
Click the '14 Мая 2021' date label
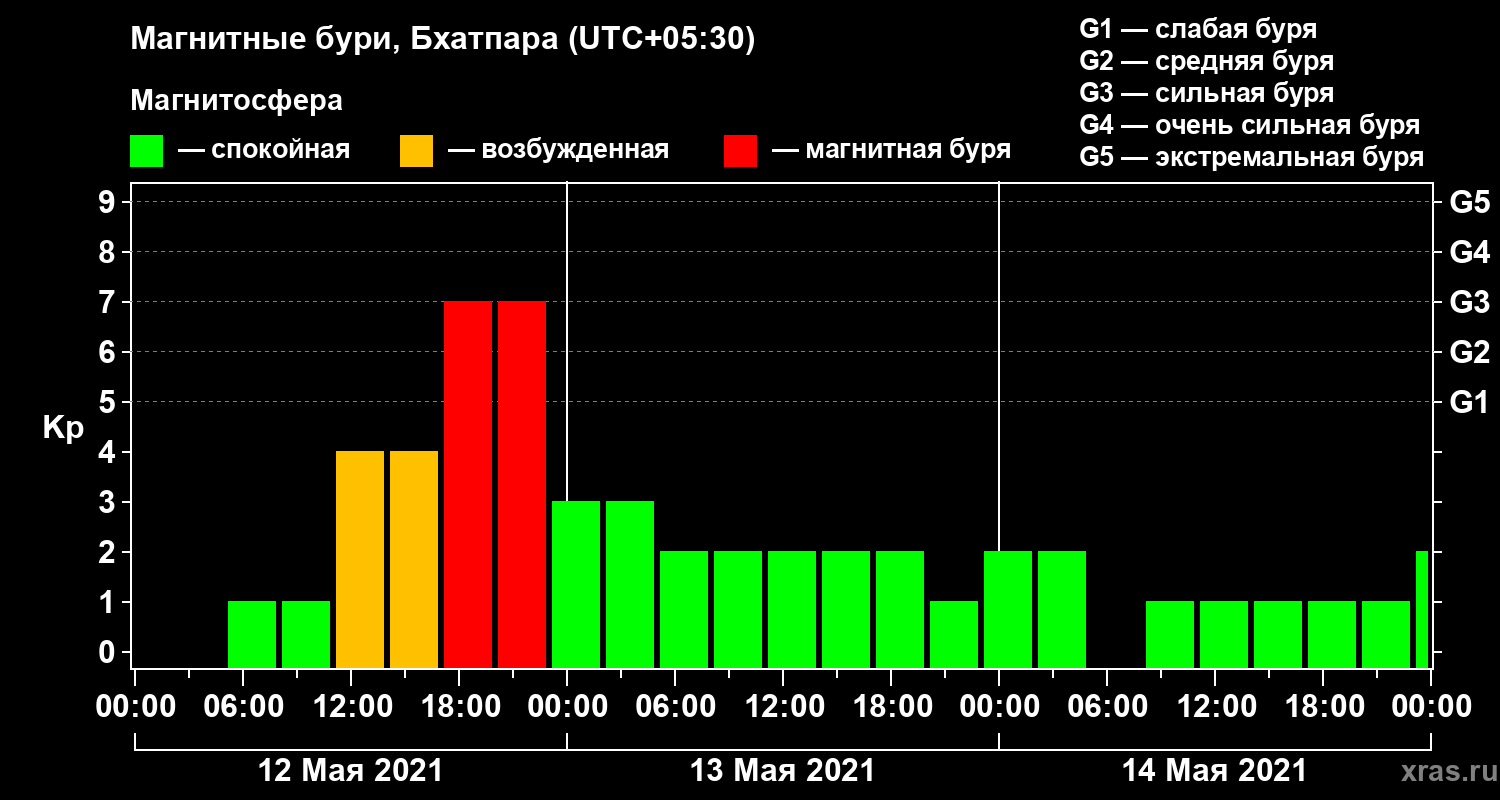point(1214,771)
